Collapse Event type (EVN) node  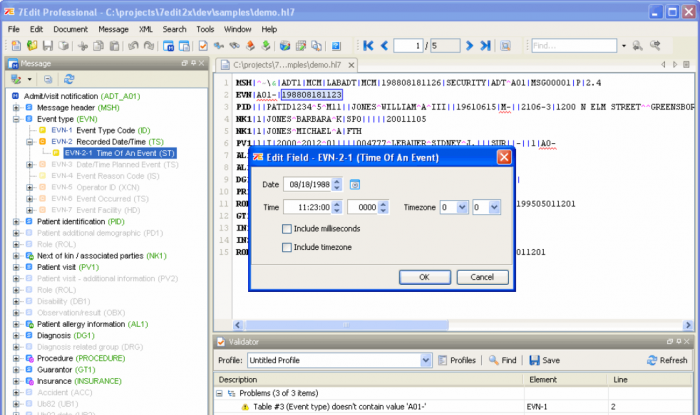[x=16, y=119]
